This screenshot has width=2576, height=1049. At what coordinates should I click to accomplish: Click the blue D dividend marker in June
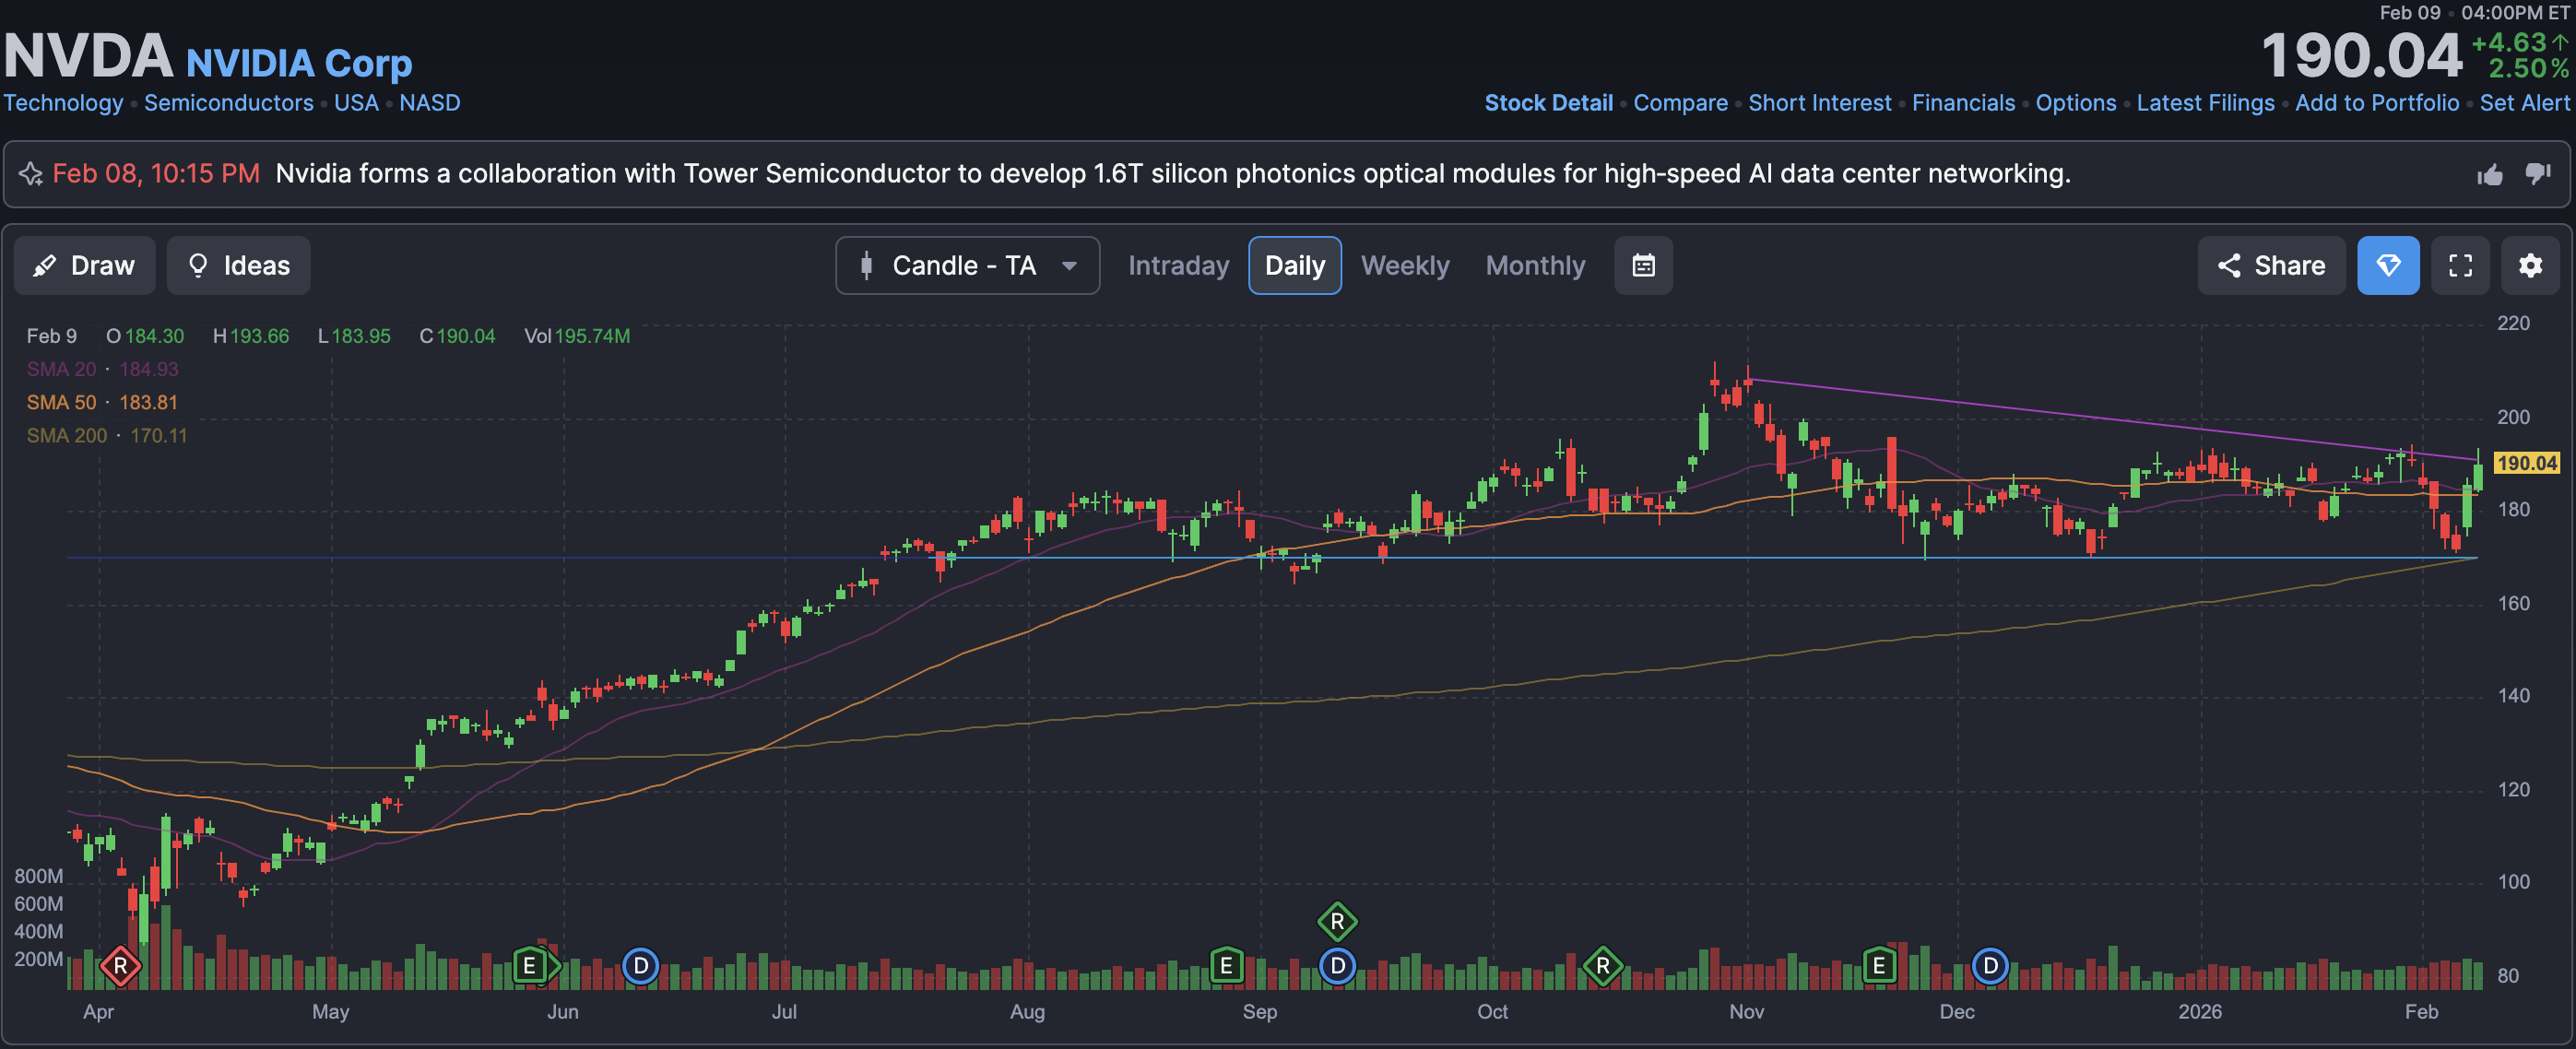640,966
